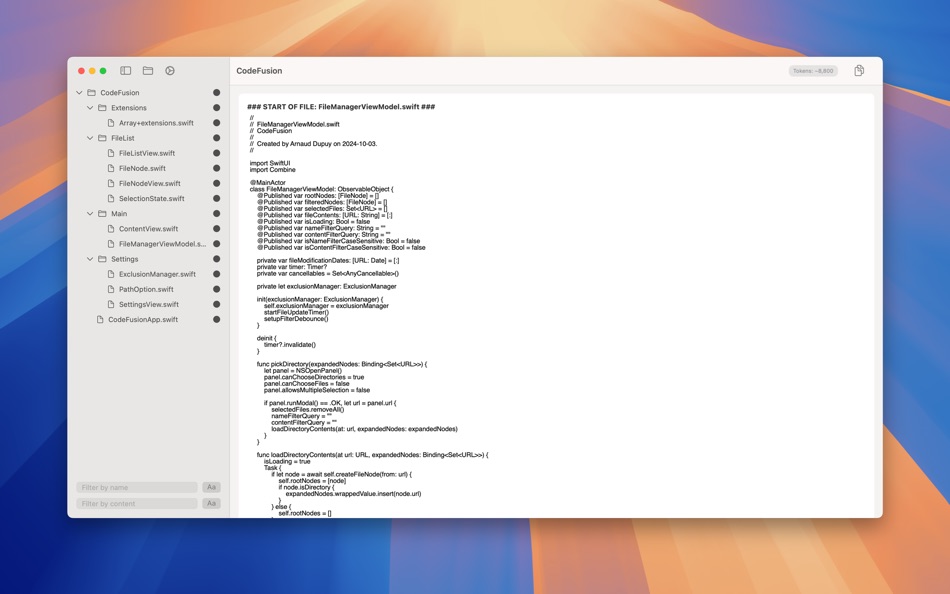
Task: Click the file icon of ExclusionManager.swift
Action: 111,275
